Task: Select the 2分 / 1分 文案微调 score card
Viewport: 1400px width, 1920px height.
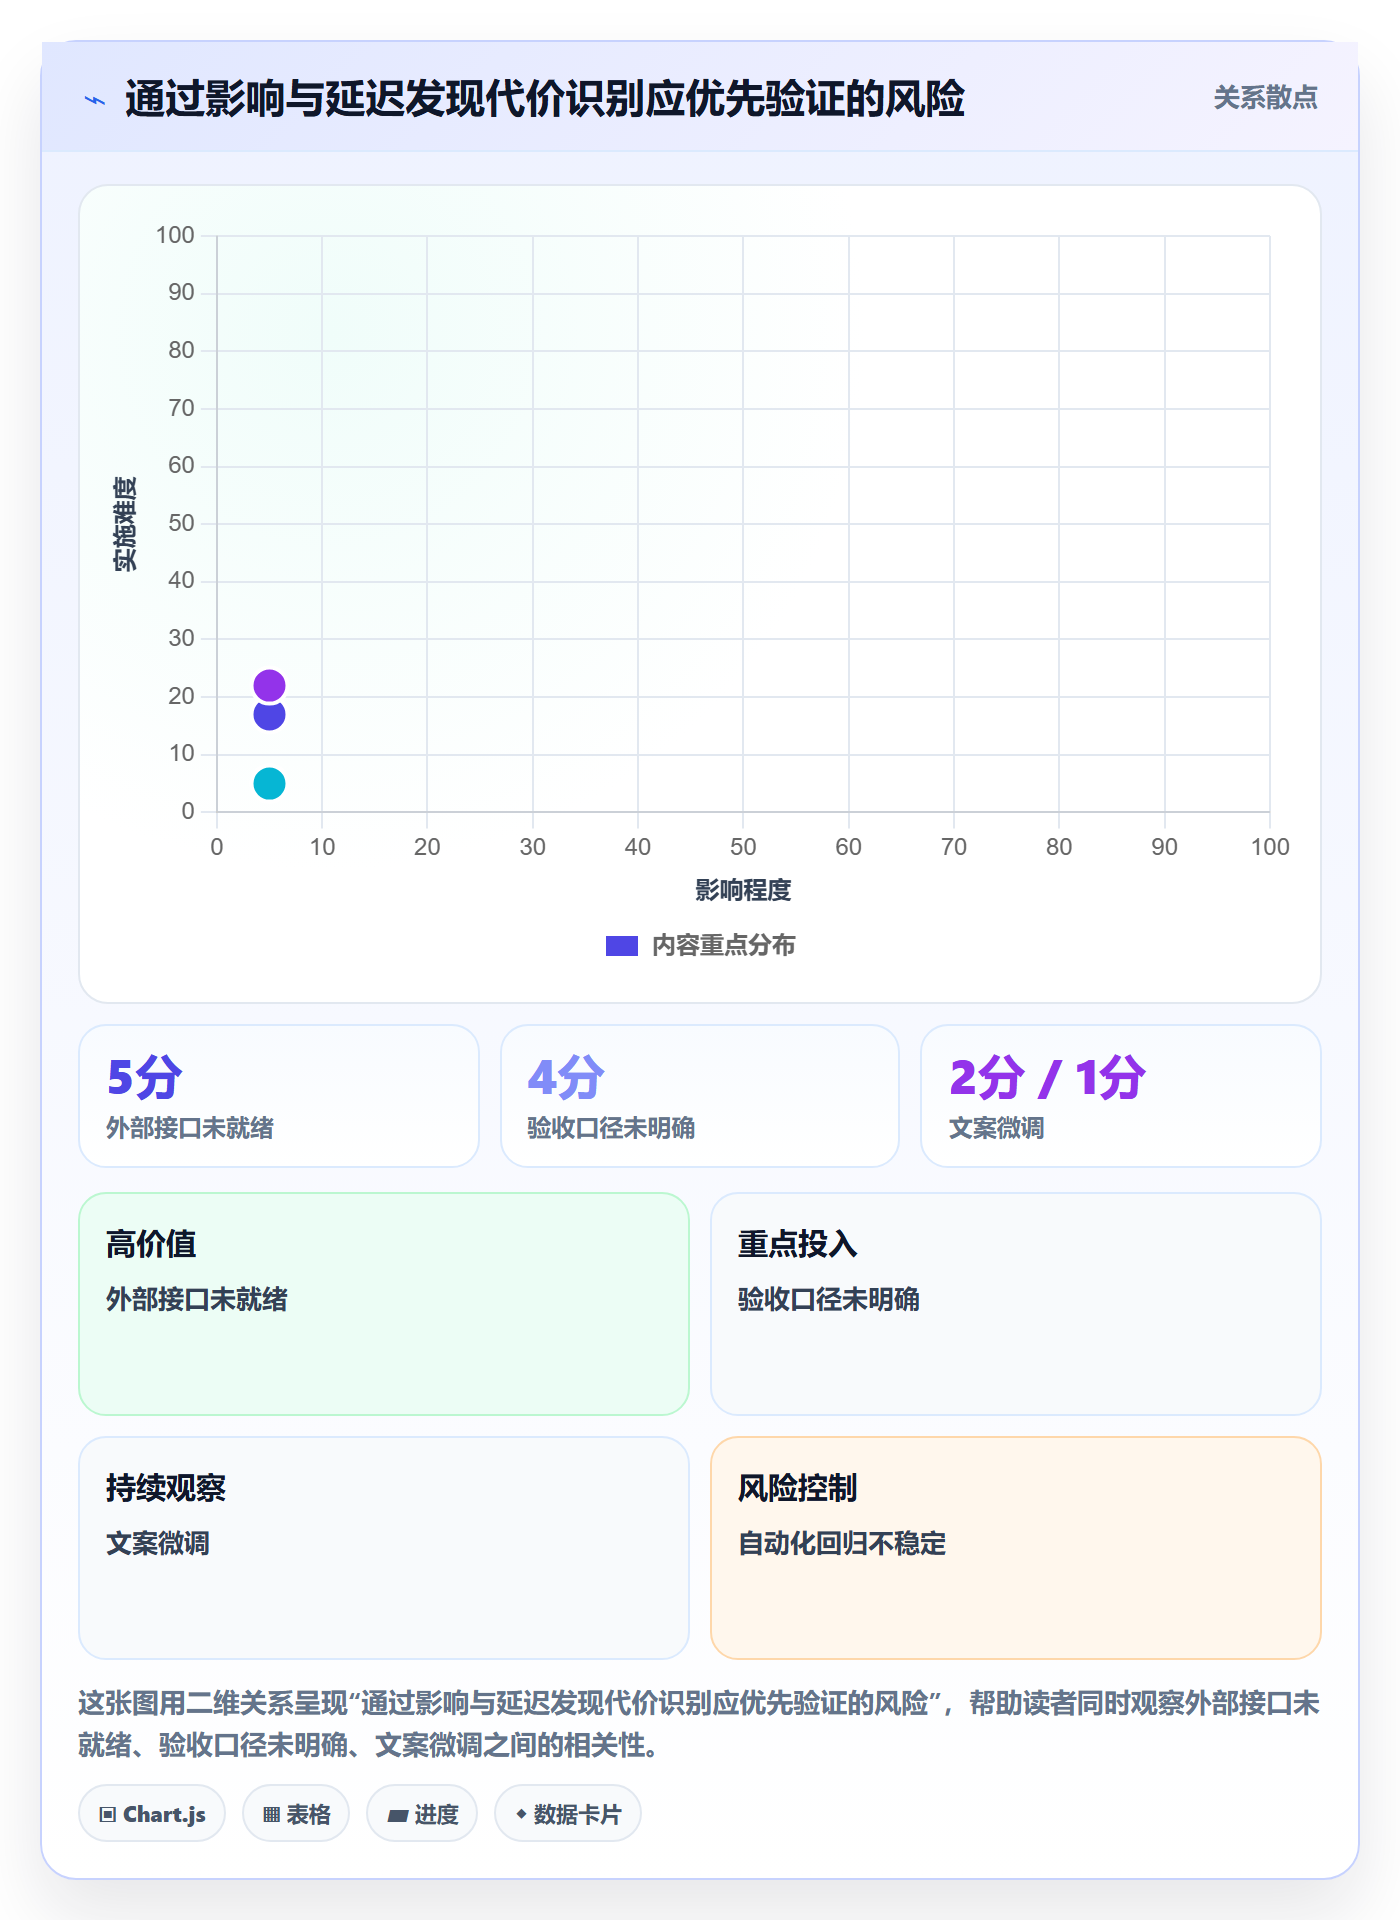Action: click(x=1121, y=1096)
